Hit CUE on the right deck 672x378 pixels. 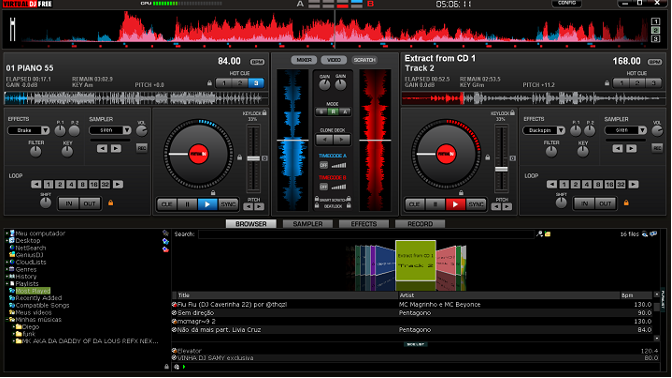pos(414,204)
